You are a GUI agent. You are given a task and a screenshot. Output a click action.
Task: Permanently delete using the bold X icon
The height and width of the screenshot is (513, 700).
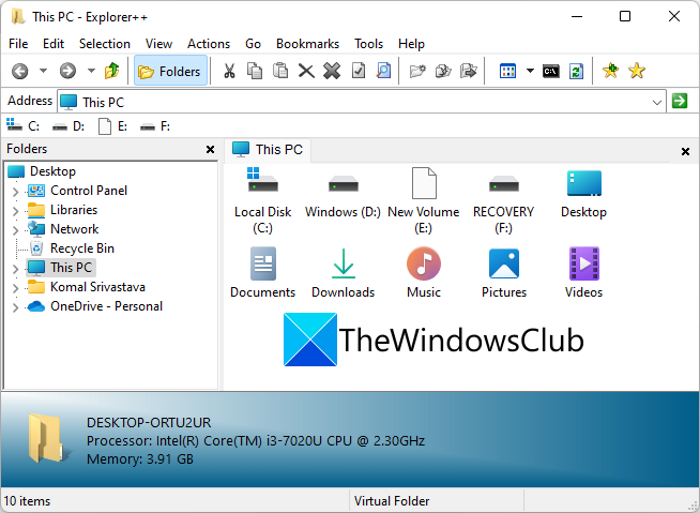click(332, 71)
